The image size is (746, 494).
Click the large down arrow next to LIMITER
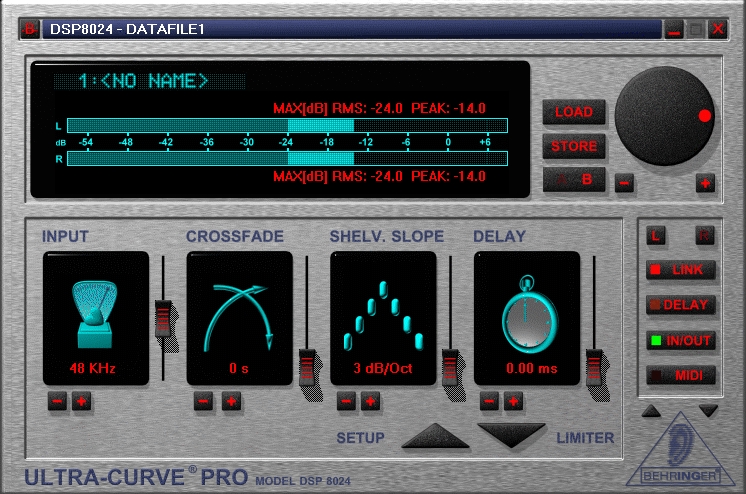511,435
